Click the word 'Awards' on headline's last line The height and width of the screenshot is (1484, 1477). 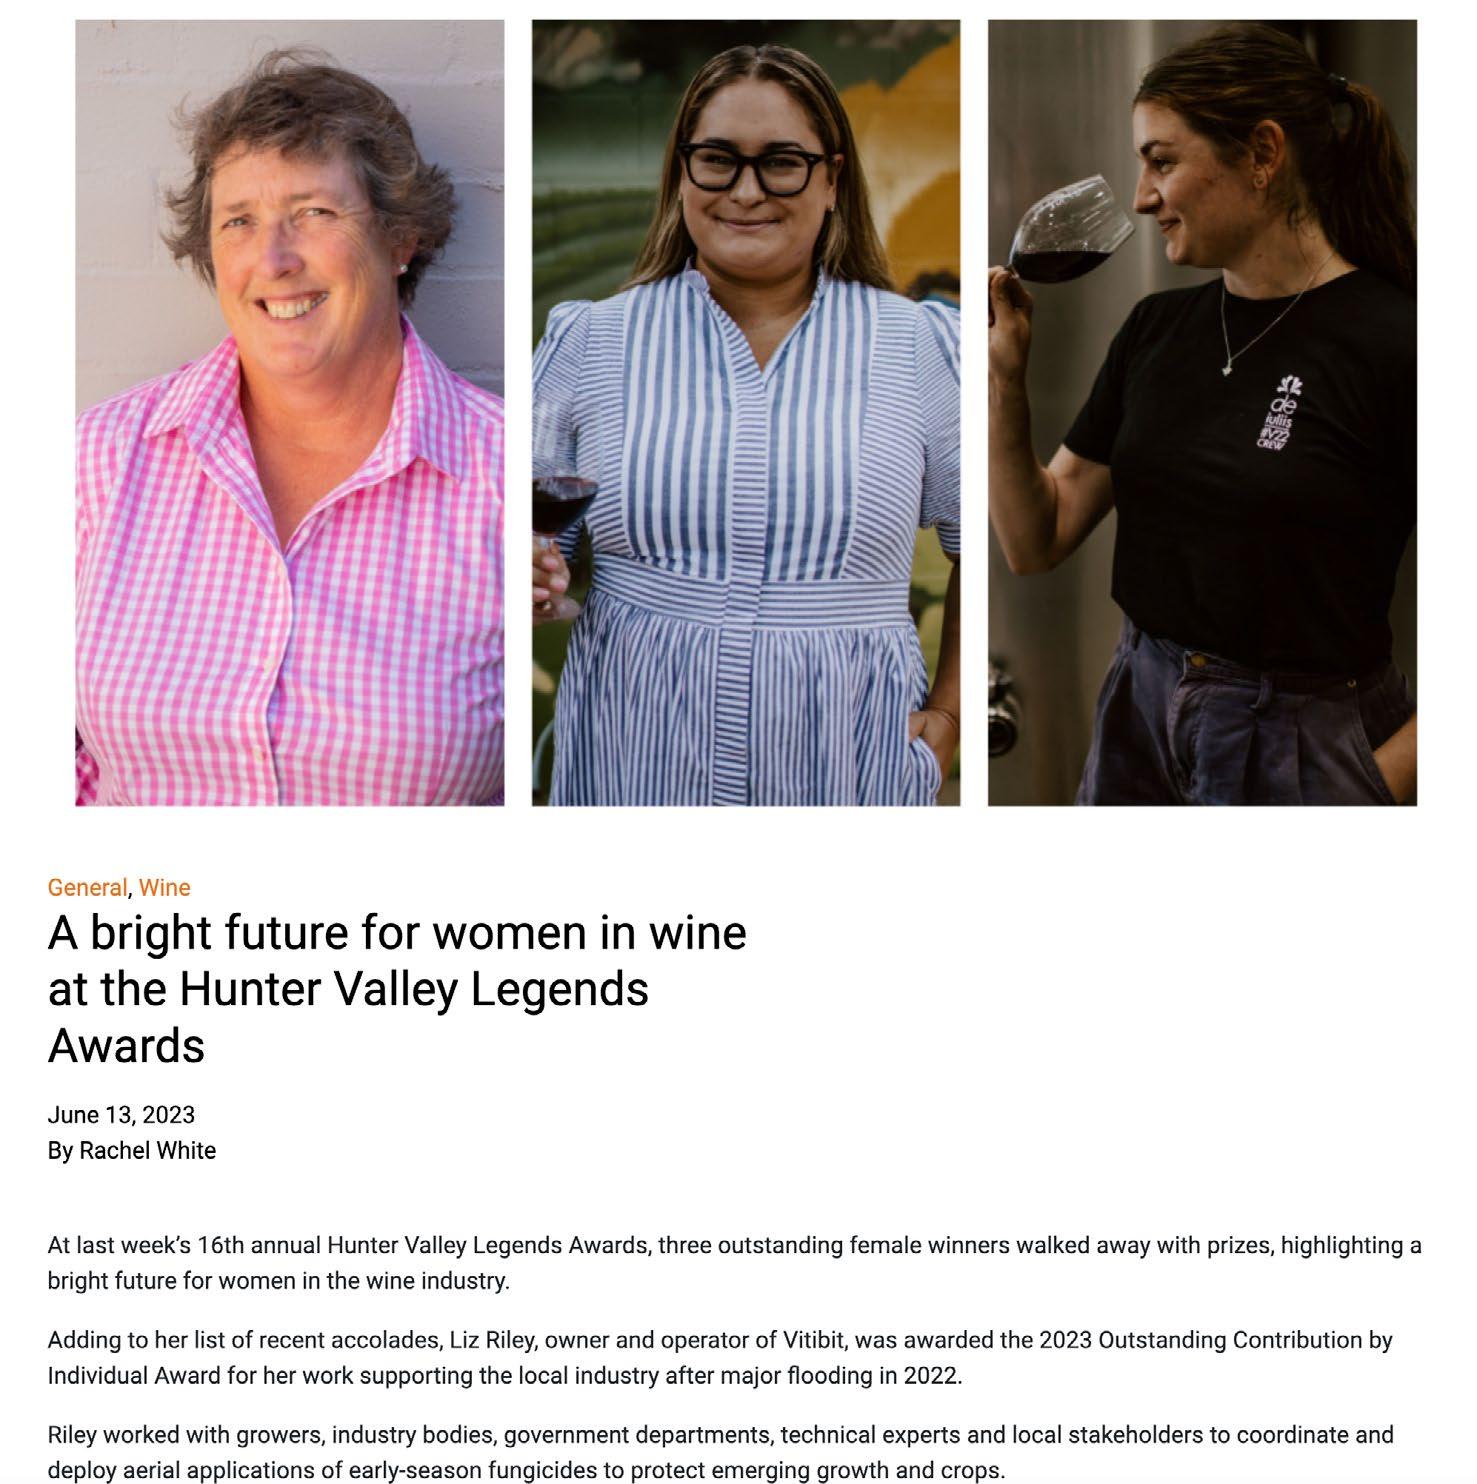tap(126, 1046)
